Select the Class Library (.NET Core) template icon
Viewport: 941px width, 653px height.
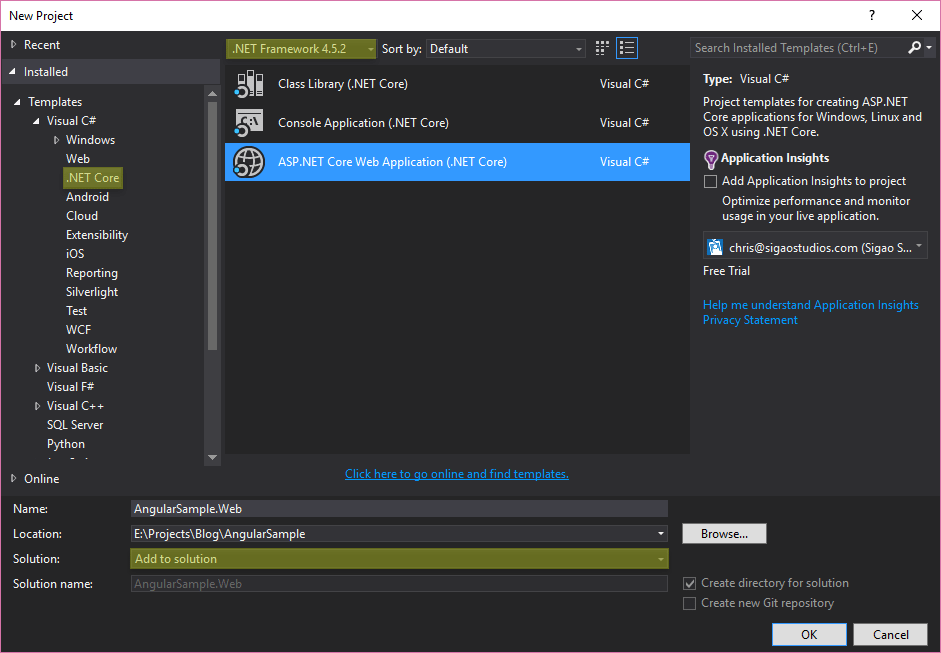[x=248, y=83]
